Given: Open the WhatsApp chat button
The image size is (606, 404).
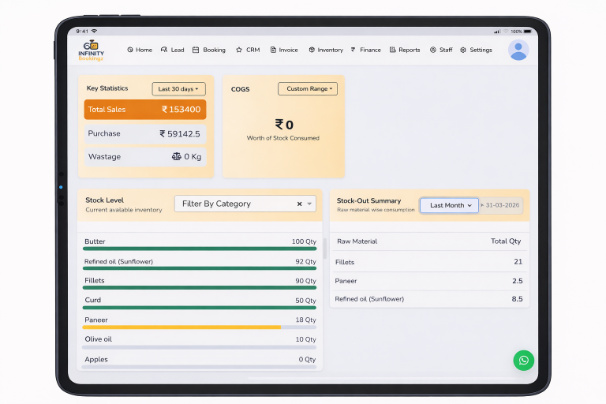Looking at the screenshot, I should (523, 360).
